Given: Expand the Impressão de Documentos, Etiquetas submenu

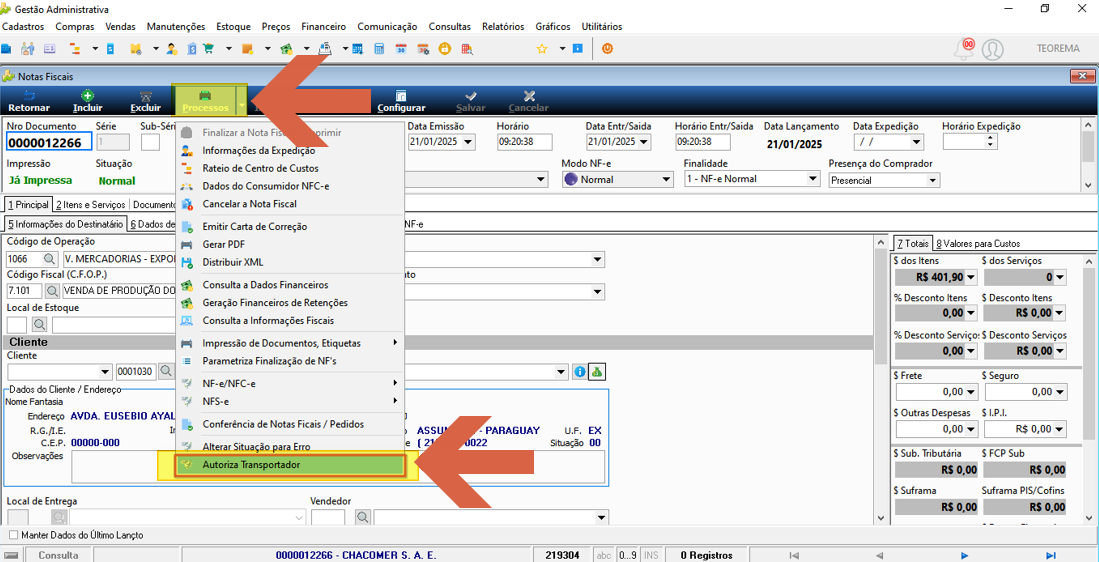Looking at the screenshot, I should (x=290, y=343).
